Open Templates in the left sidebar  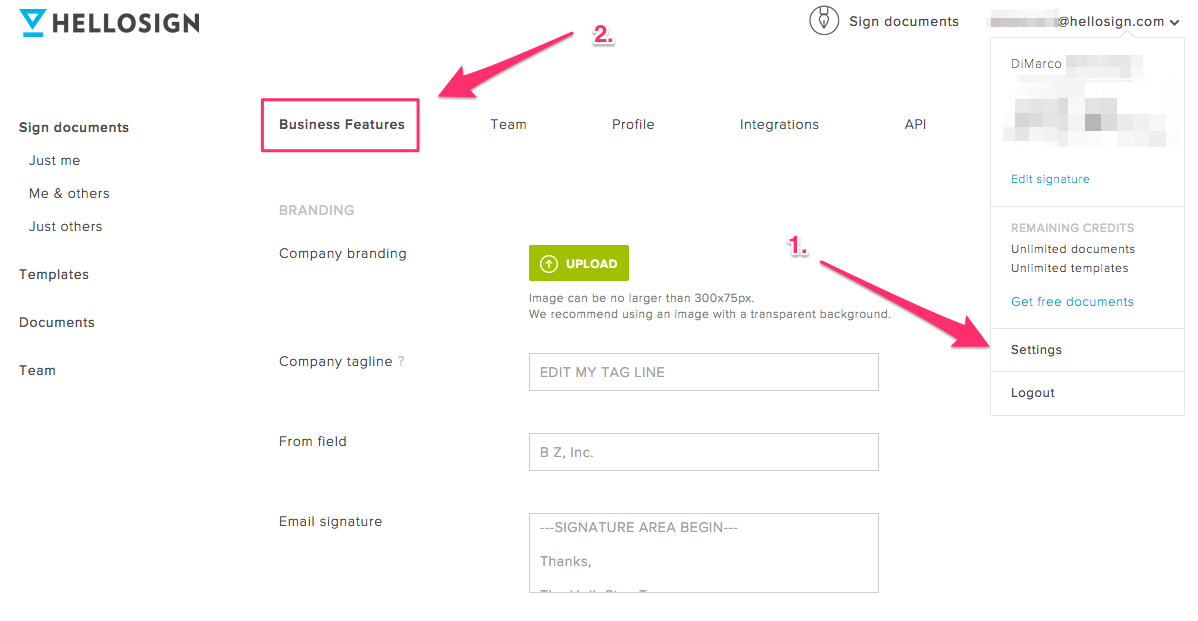(x=53, y=274)
